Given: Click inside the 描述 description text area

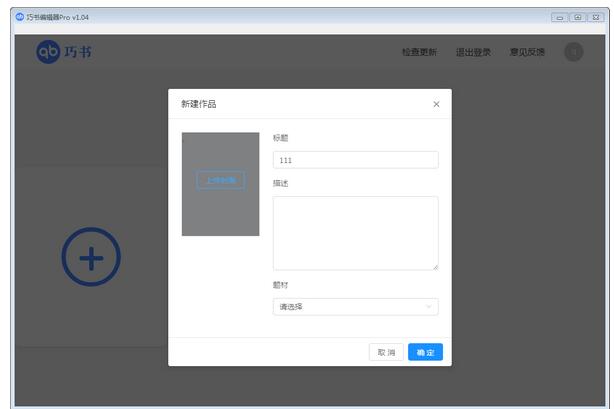Looking at the screenshot, I should (355, 232).
